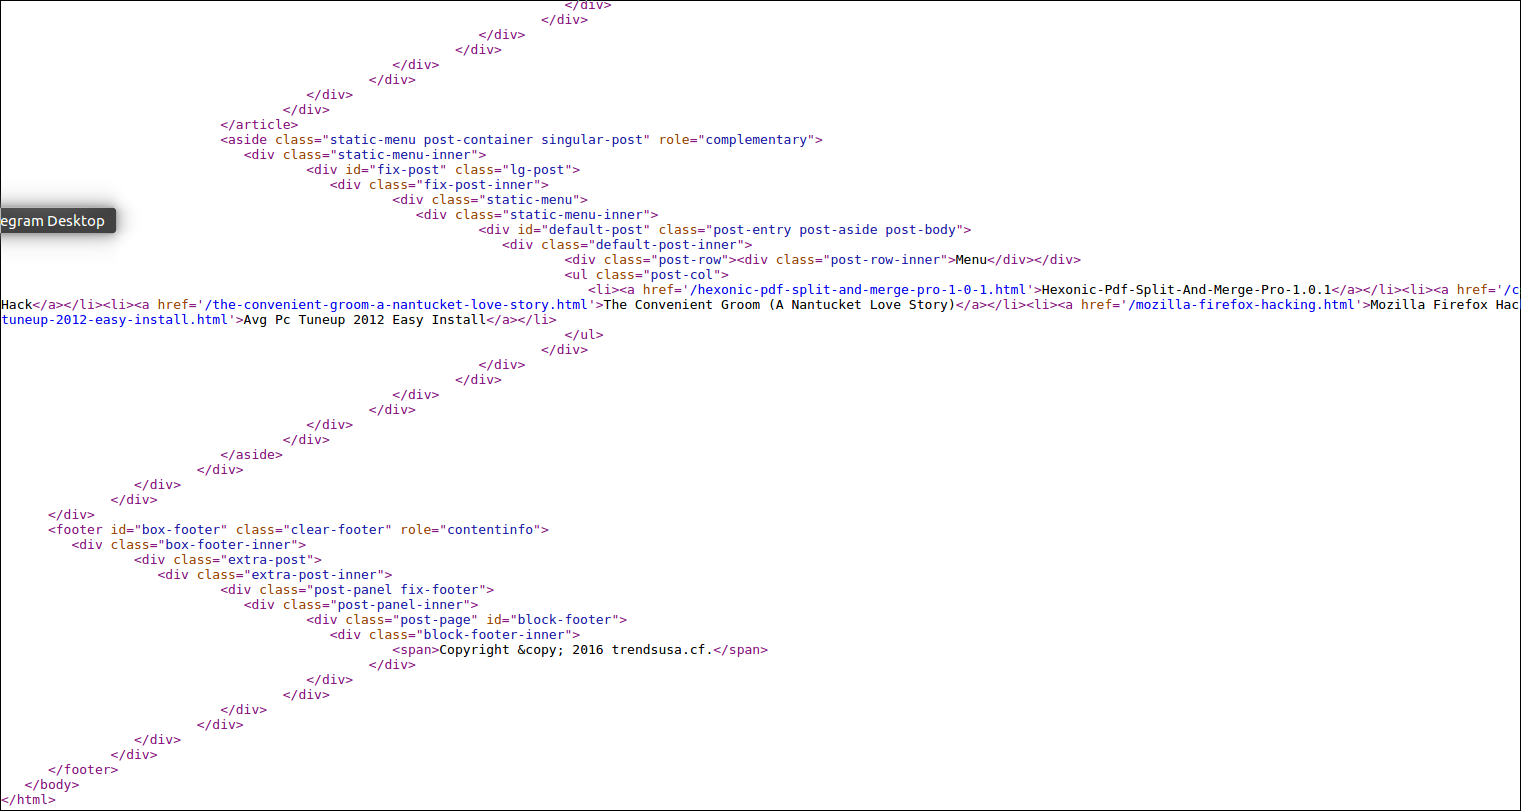Click the closing </footer> tag
The width and height of the screenshot is (1521, 811).
pos(83,770)
